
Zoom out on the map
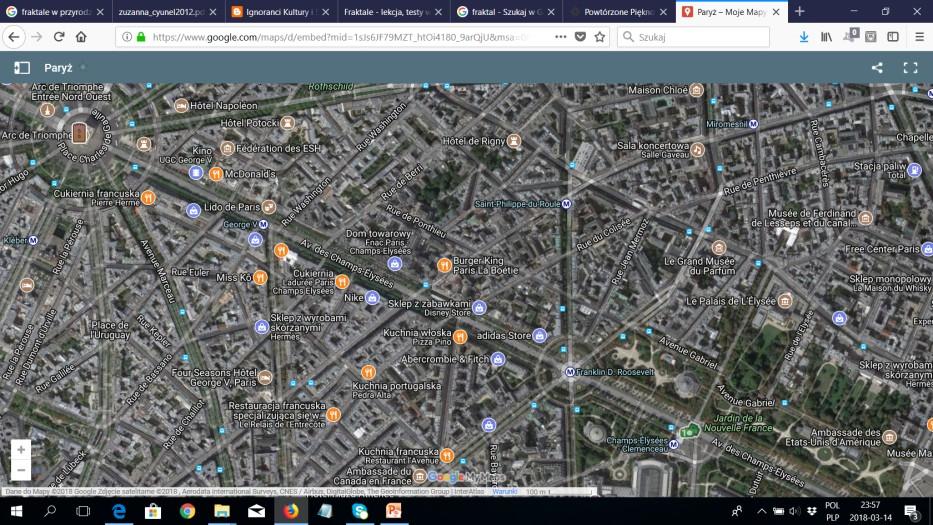point(21,470)
